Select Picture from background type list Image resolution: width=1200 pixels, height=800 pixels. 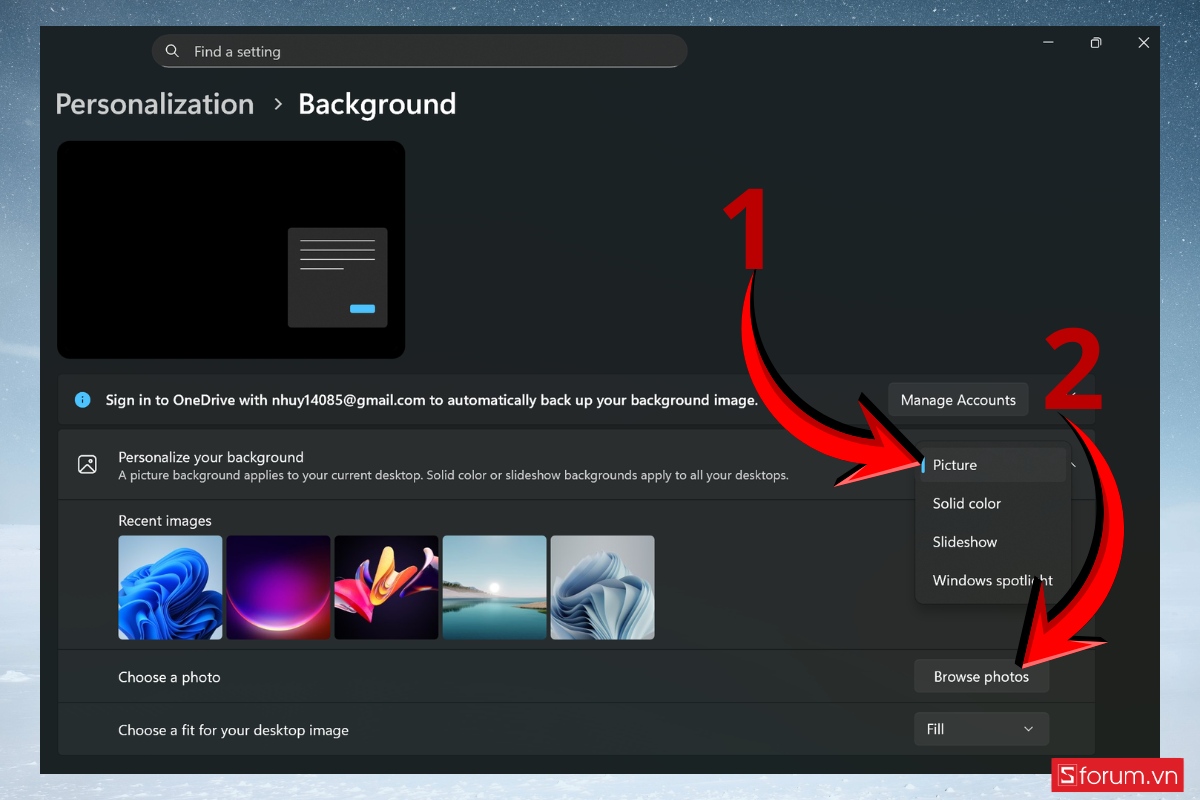pyautogui.click(x=993, y=465)
